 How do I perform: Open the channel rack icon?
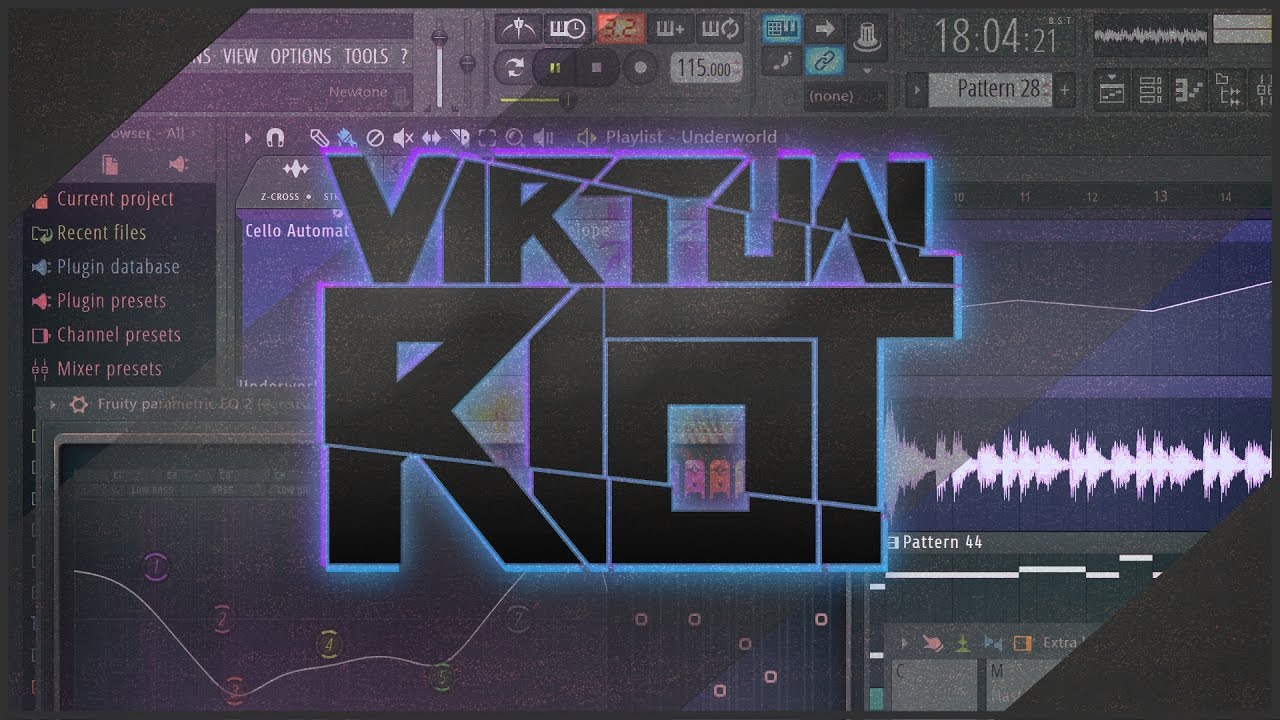(1150, 90)
